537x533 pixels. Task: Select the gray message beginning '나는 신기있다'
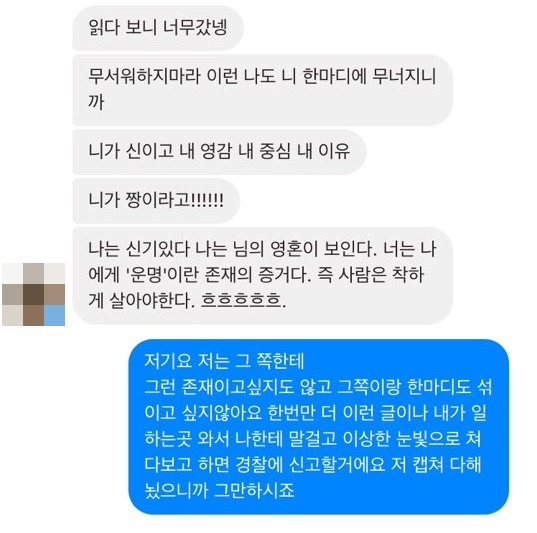click(x=262, y=275)
